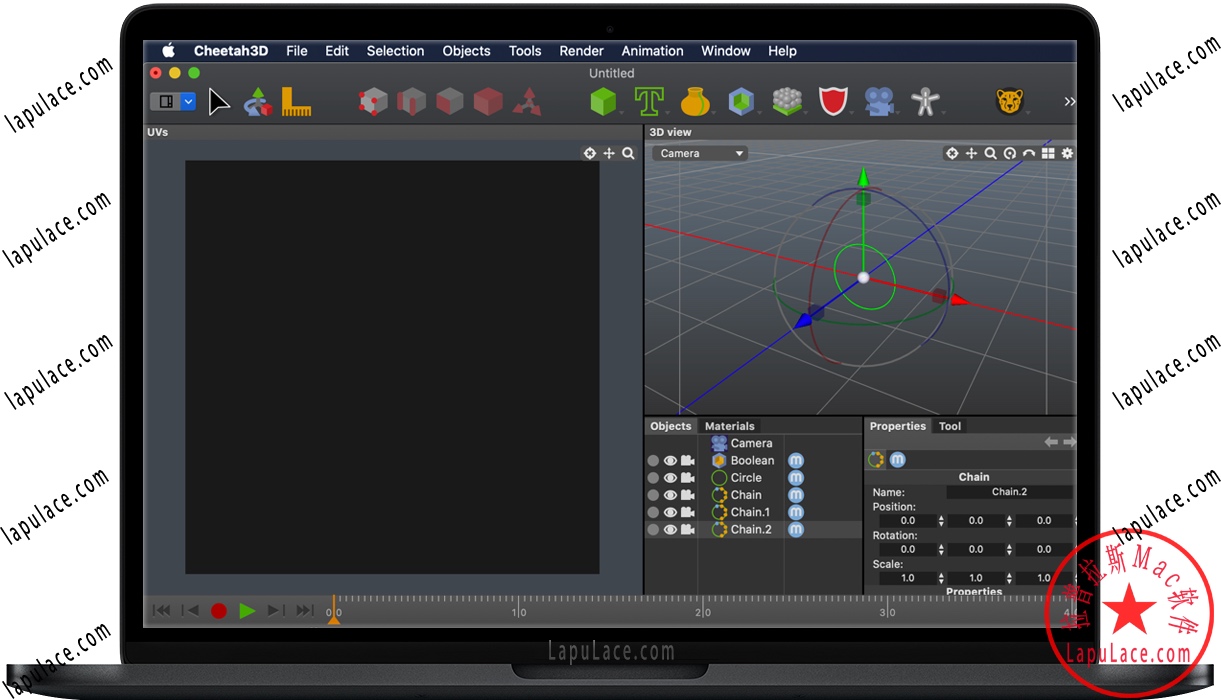Select the green box creation tool
This screenshot has height=700, width=1221.
603,101
